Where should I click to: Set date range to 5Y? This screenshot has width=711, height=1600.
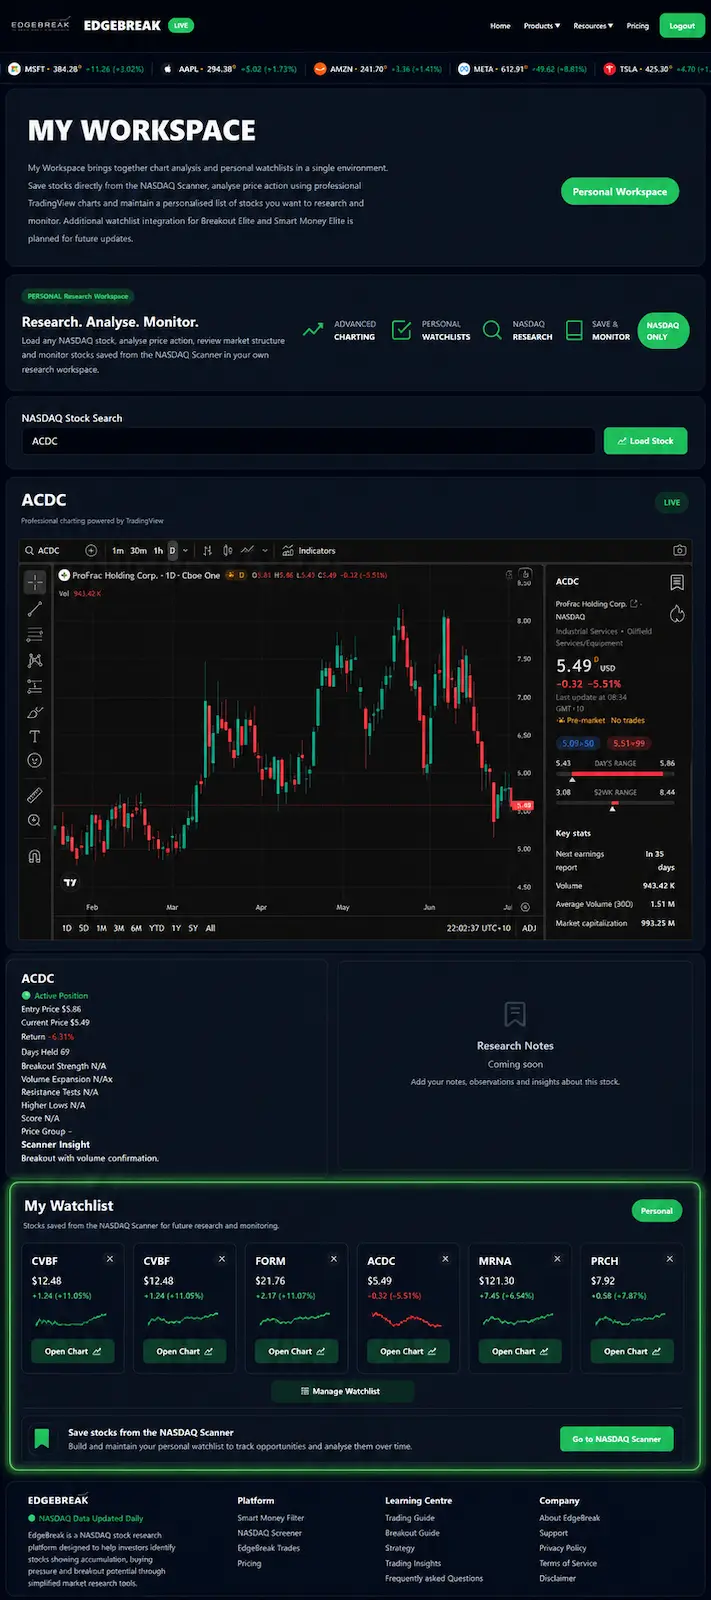(193, 928)
